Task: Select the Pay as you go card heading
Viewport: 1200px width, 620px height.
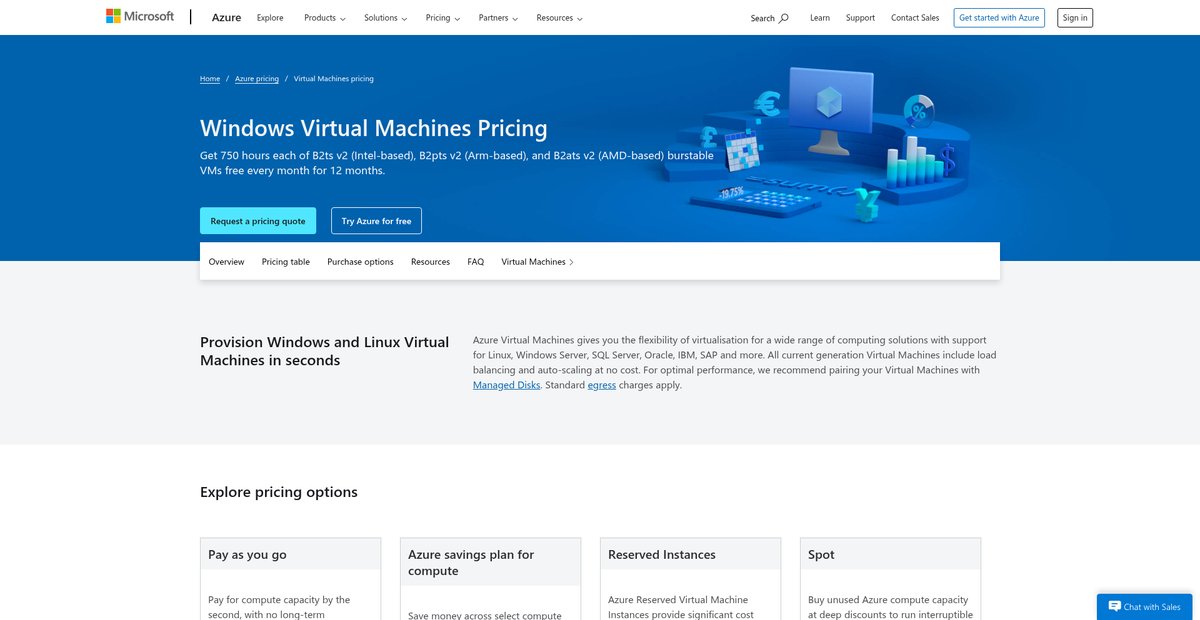Action: (x=247, y=554)
